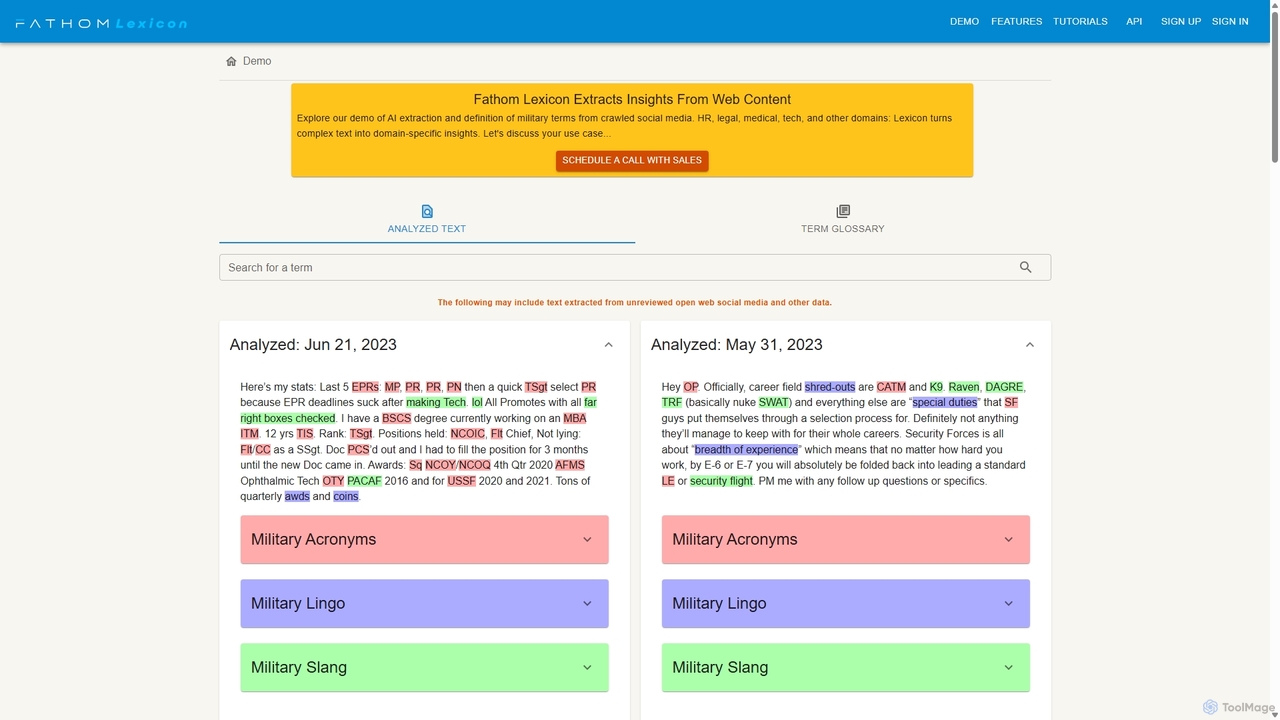Open the DEMO navigation item
The width and height of the screenshot is (1280, 720).
click(964, 21)
